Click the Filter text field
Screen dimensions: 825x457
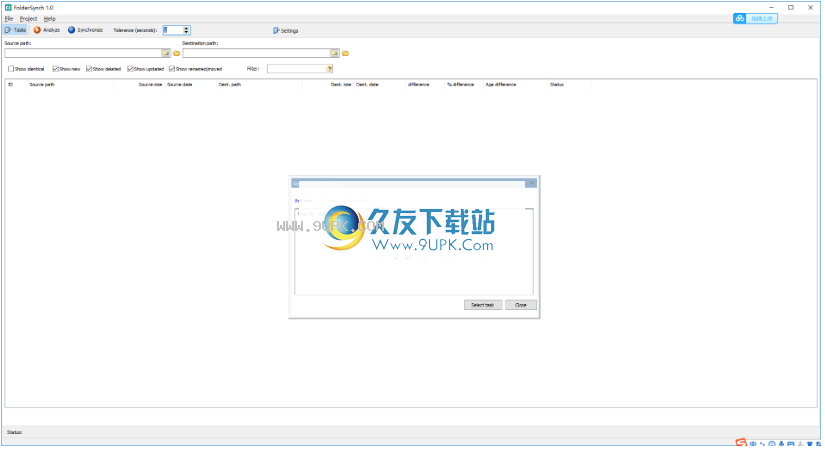(x=297, y=69)
